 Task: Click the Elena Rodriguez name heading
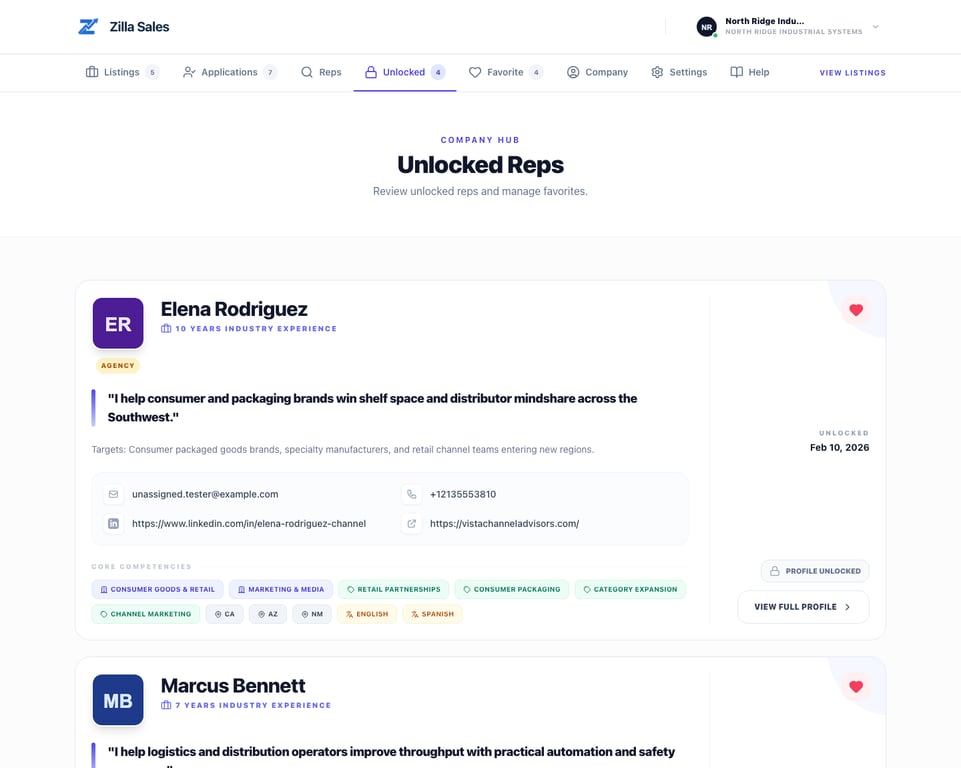pyautogui.click(x=234, y=309)
